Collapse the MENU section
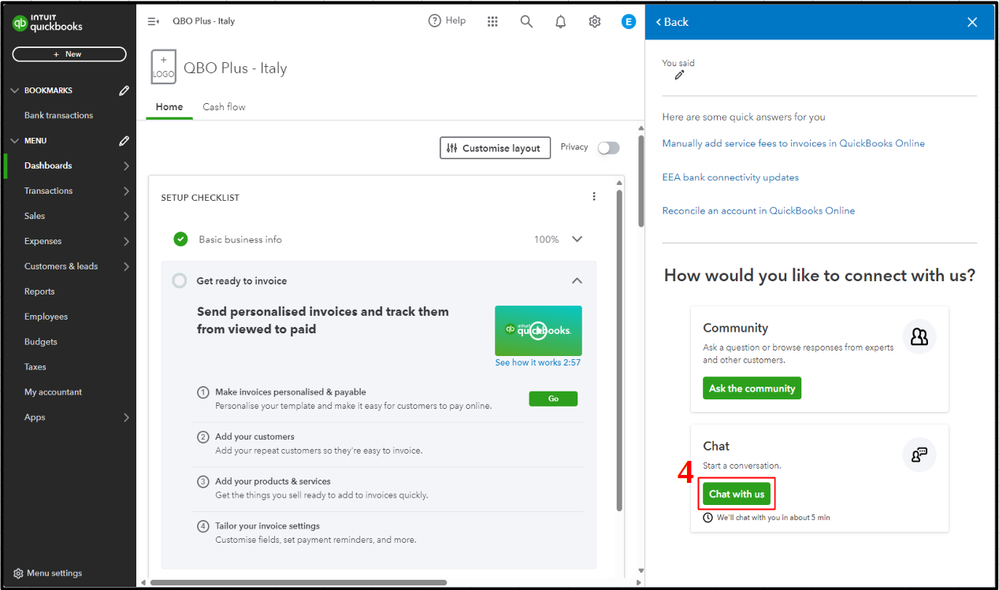 (15, 141)
